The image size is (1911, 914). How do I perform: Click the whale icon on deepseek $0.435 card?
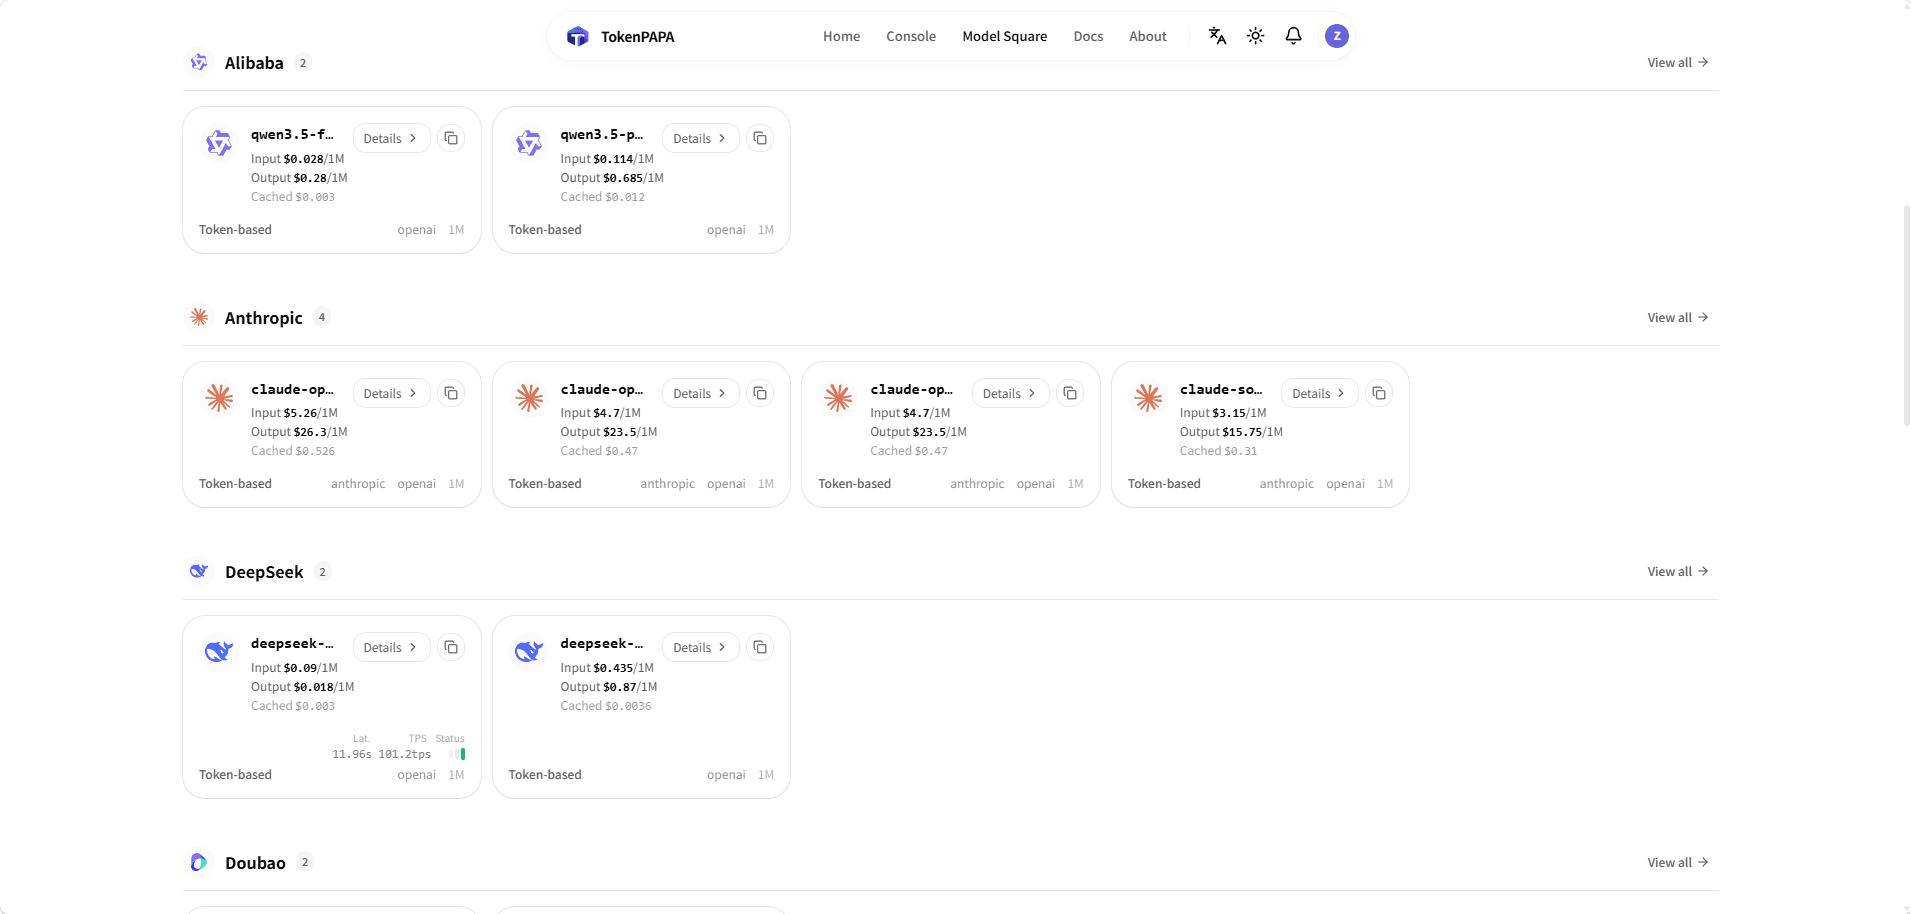529,652
